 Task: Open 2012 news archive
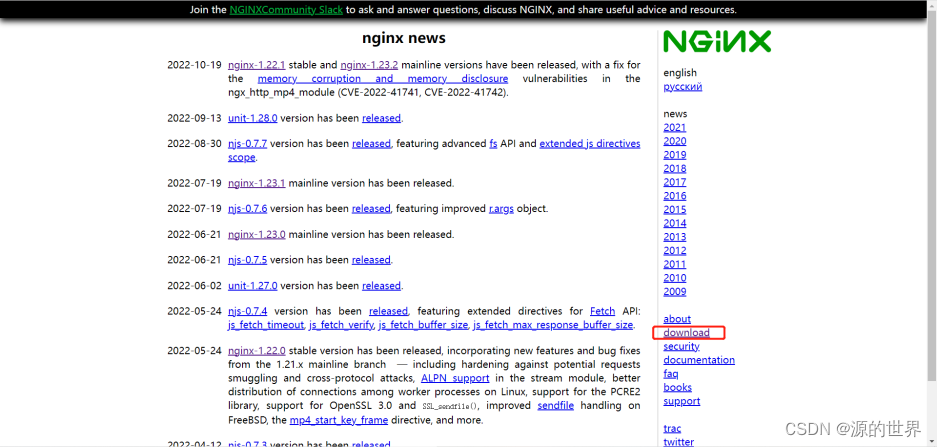tap(675, 251)
